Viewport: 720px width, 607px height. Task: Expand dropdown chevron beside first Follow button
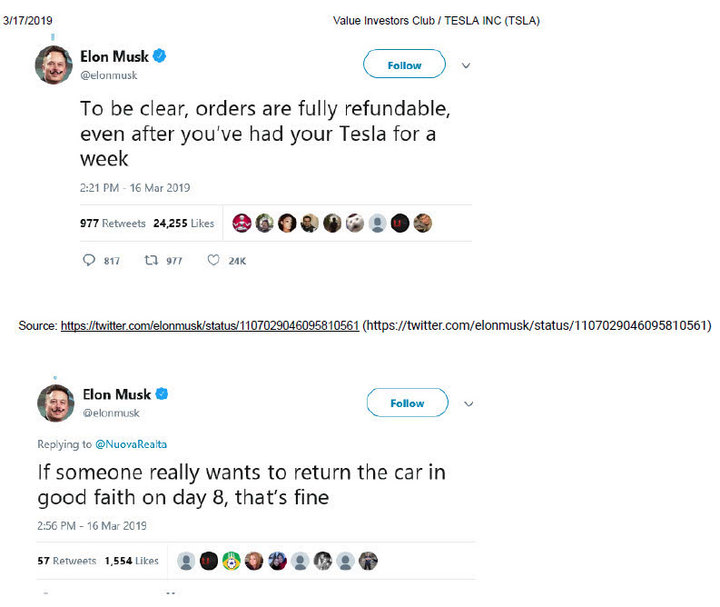465,66
